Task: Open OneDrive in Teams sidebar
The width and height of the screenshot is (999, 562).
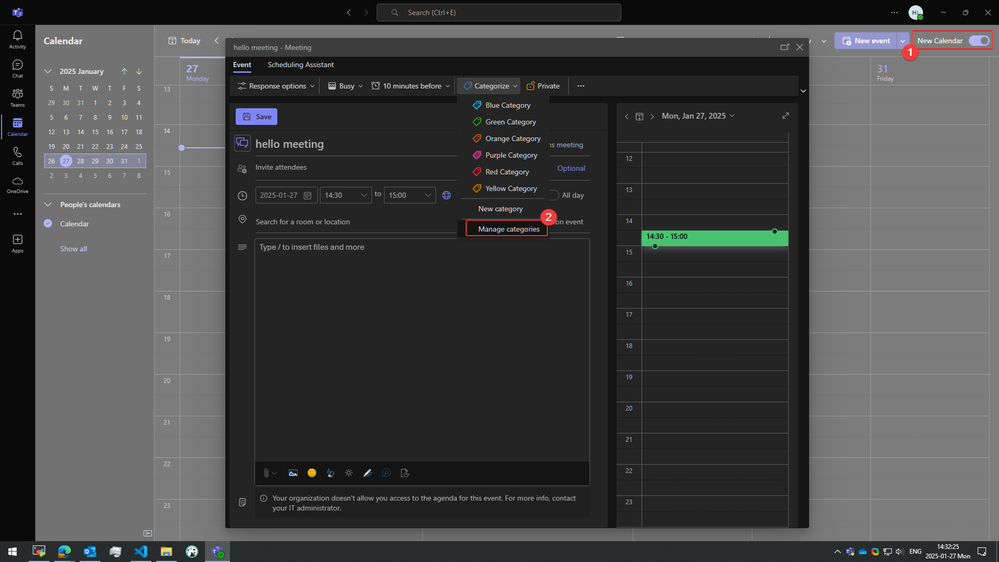Action: [x=17, y=185]
